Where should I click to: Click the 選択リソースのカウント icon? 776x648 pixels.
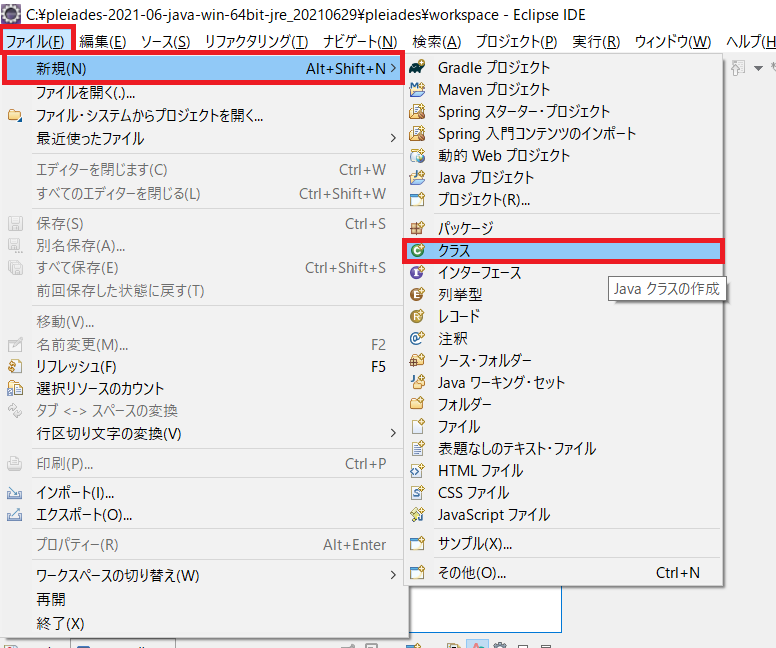[15, 389]
